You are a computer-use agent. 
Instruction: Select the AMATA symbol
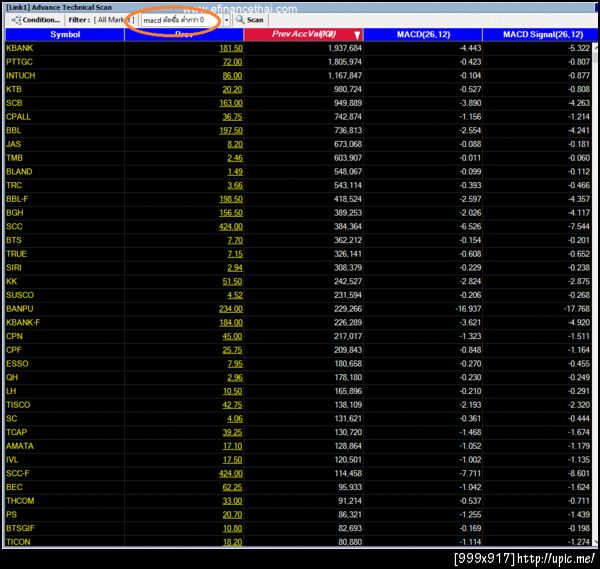[x=20, y=446]
